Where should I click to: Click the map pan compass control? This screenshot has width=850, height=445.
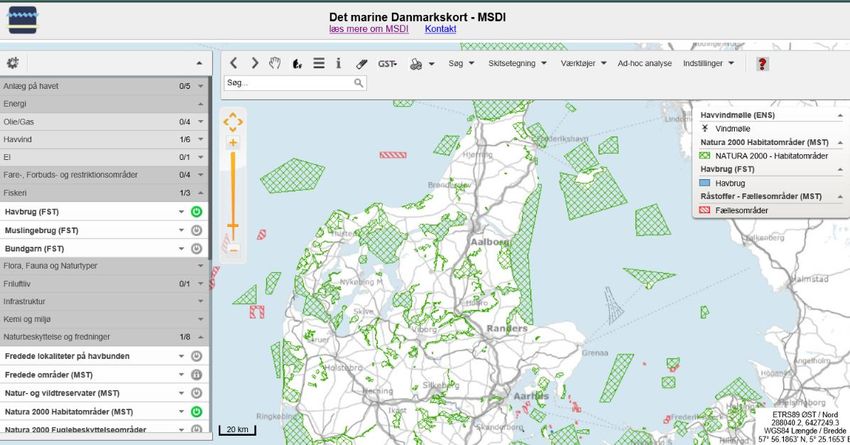click(x=233, y=122)
